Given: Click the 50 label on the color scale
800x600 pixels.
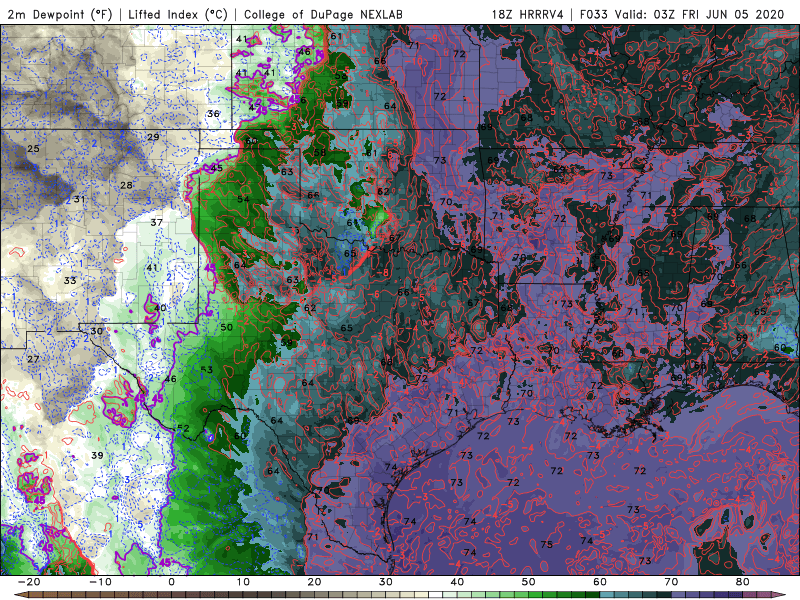Looking at the screenshot, I should click(529, 582).
